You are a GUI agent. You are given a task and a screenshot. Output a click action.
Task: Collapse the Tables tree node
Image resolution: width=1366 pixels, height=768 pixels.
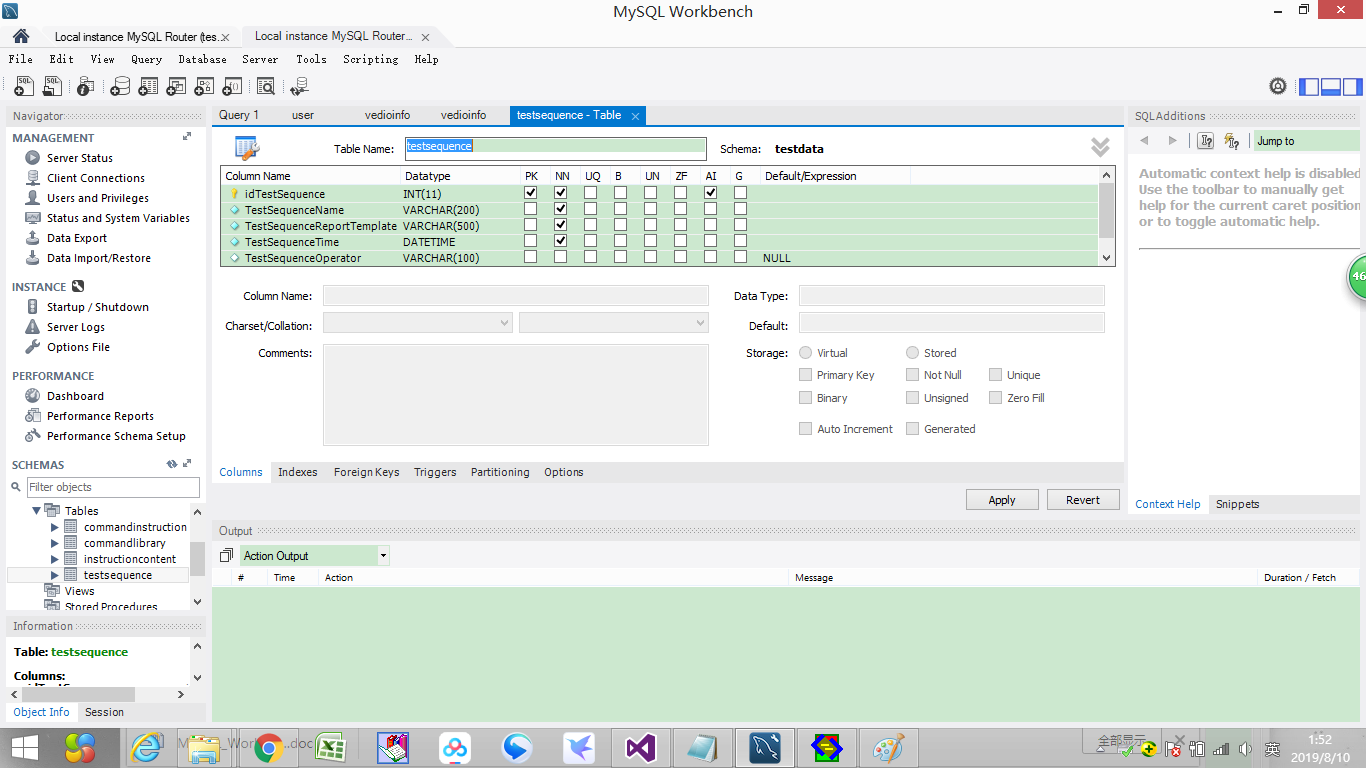coord(37,510)
